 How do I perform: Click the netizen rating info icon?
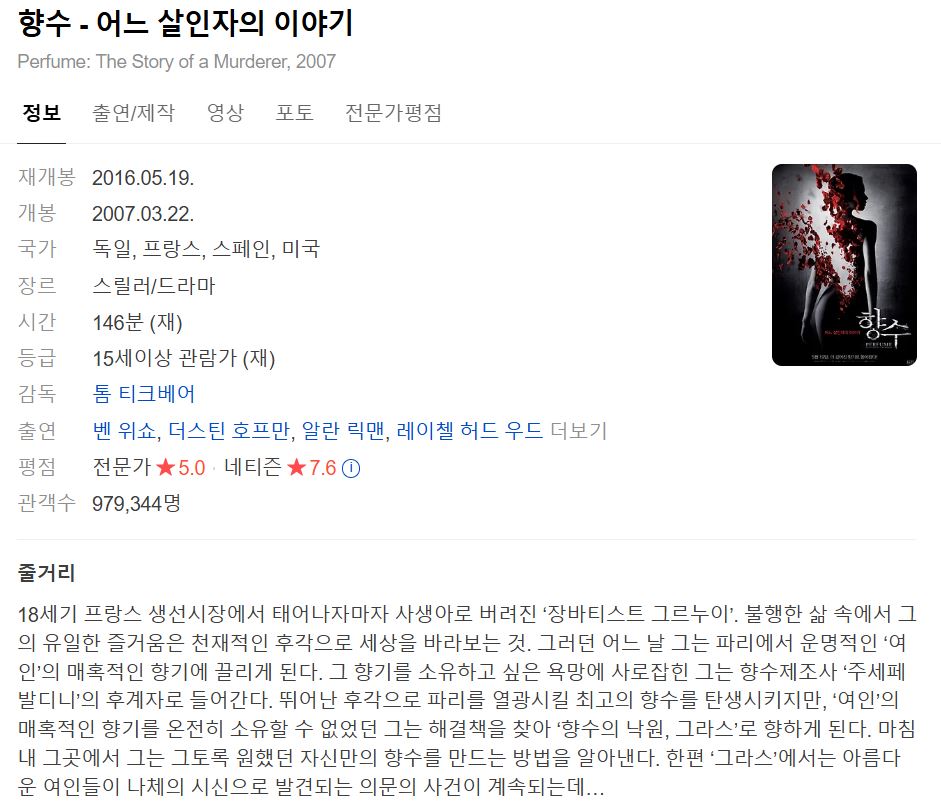(351, 468)
